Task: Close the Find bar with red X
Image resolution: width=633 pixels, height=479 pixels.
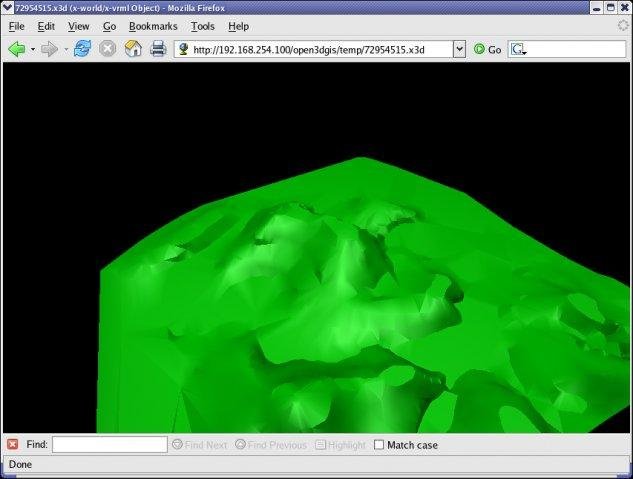Action: coord(13,444)
